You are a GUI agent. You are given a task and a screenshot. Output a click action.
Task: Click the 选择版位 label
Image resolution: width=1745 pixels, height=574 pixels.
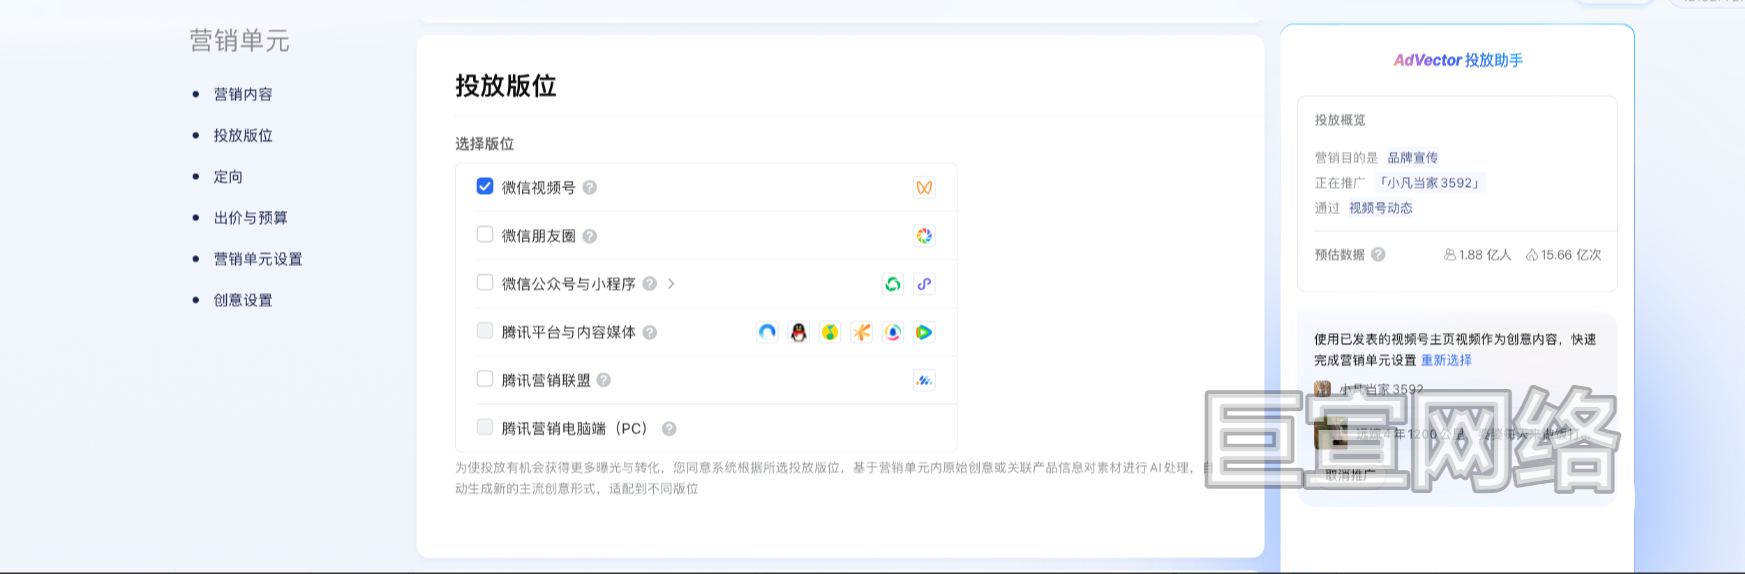[485, 144]
